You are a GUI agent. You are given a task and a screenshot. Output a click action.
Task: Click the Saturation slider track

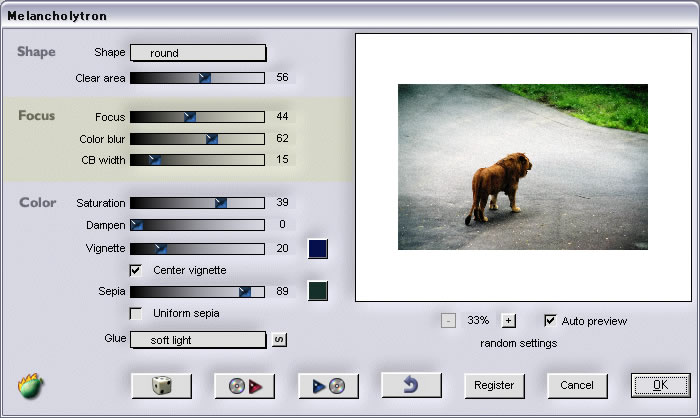pyautogui.click(x=197, y=203)
